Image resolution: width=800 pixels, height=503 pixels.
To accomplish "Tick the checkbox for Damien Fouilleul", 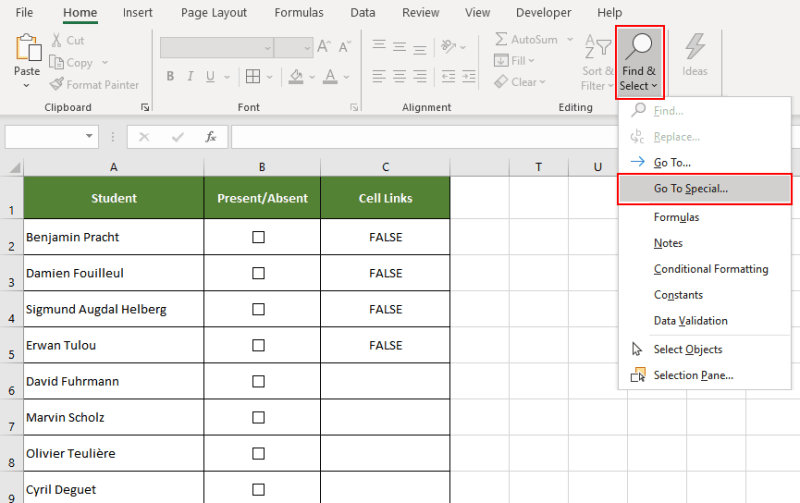I will (x=259, y=273).
